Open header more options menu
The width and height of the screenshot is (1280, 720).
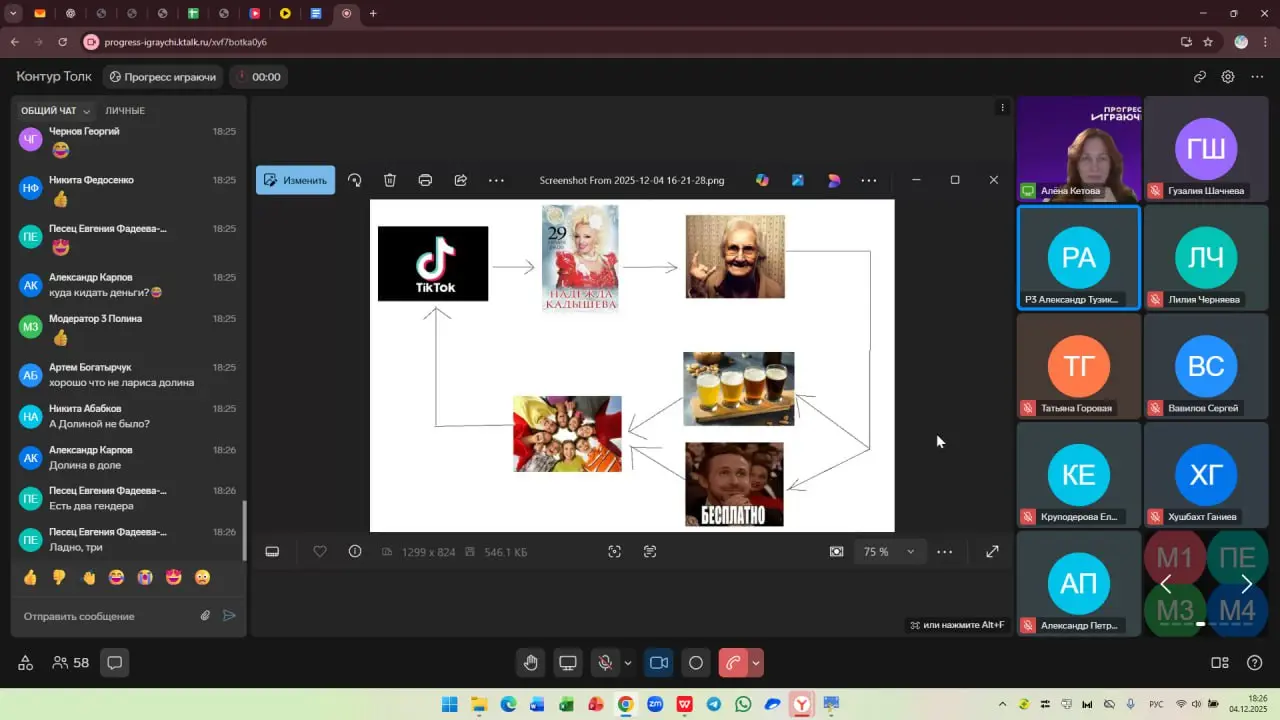coord(1257,76)
